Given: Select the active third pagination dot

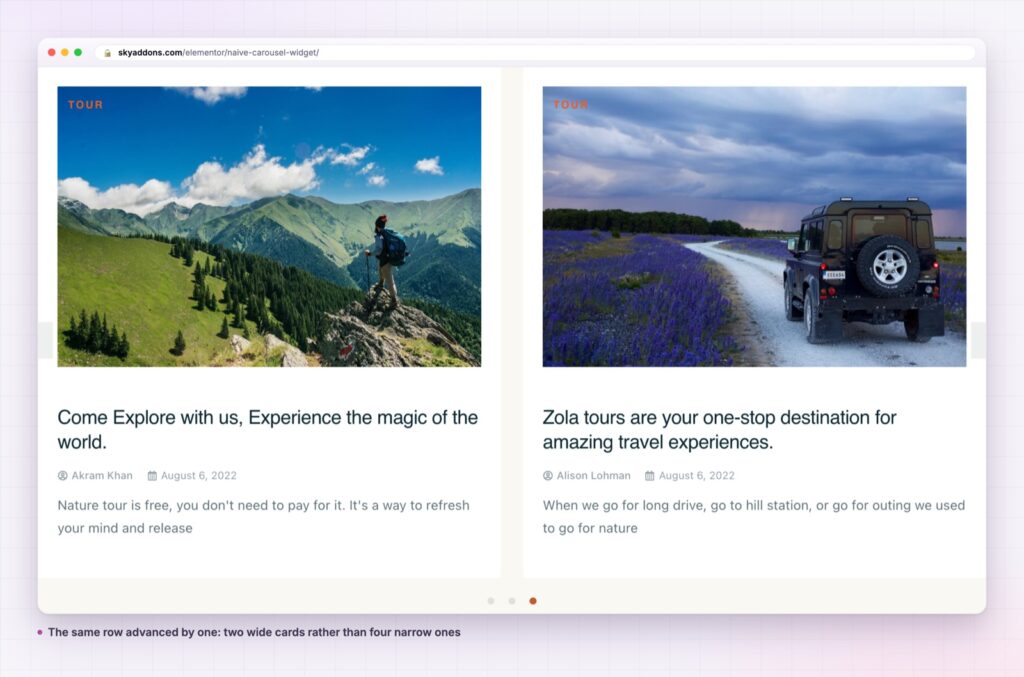Looking at the screenshot, I should [x=533, y=601].
